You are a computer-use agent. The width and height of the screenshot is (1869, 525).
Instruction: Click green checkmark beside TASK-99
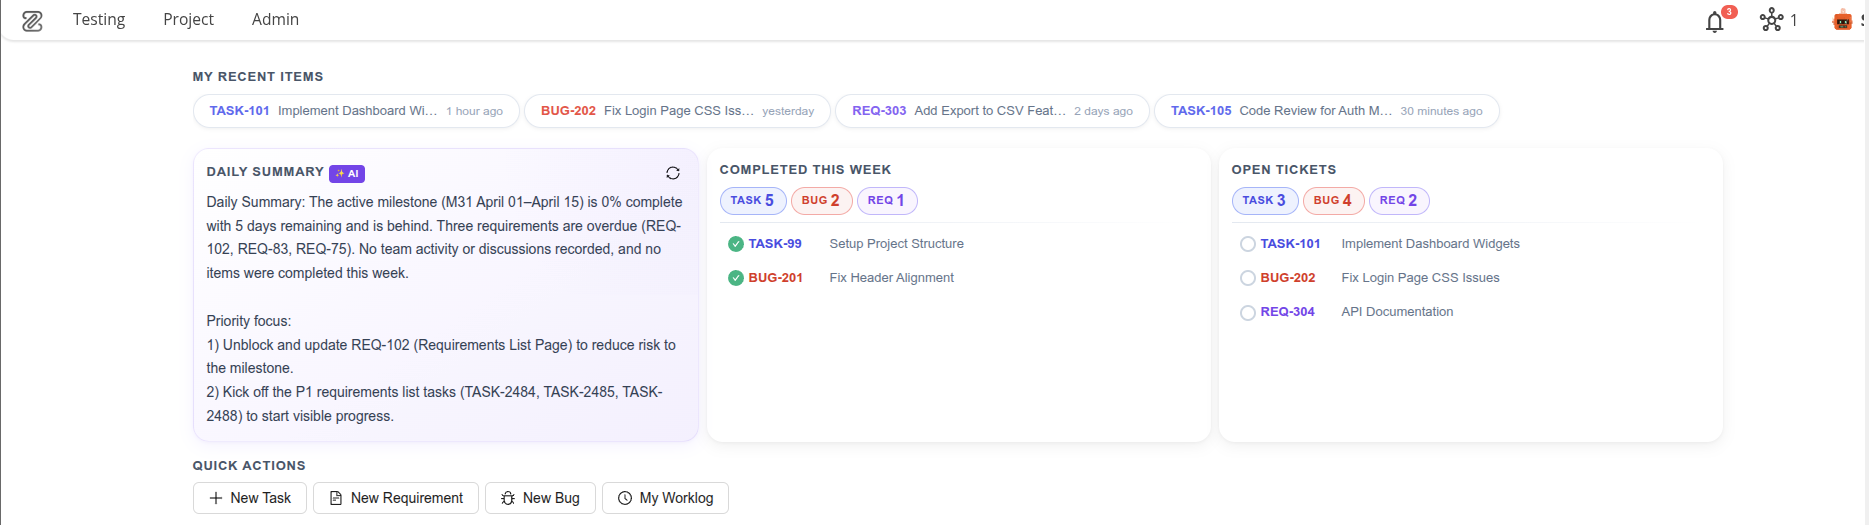pos(736,244)
